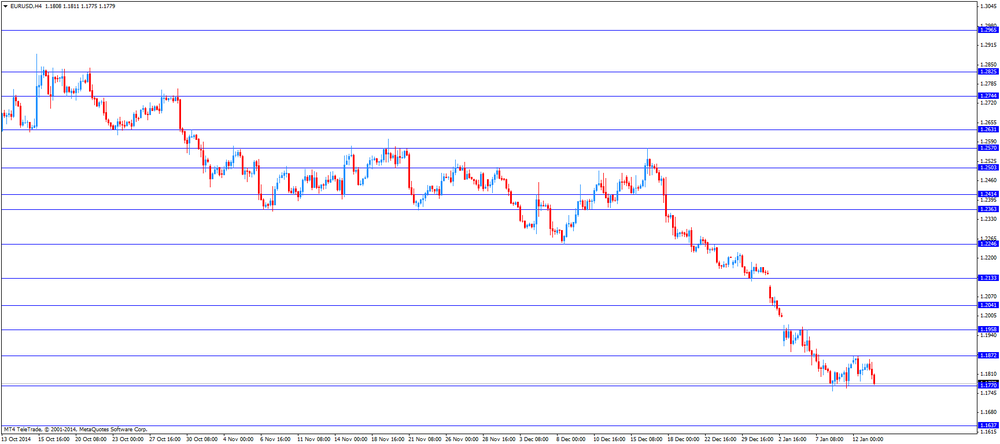Click the 18 Dec 00:00 time axis label
1000x444 pixels.
click(x=684, y=440)
